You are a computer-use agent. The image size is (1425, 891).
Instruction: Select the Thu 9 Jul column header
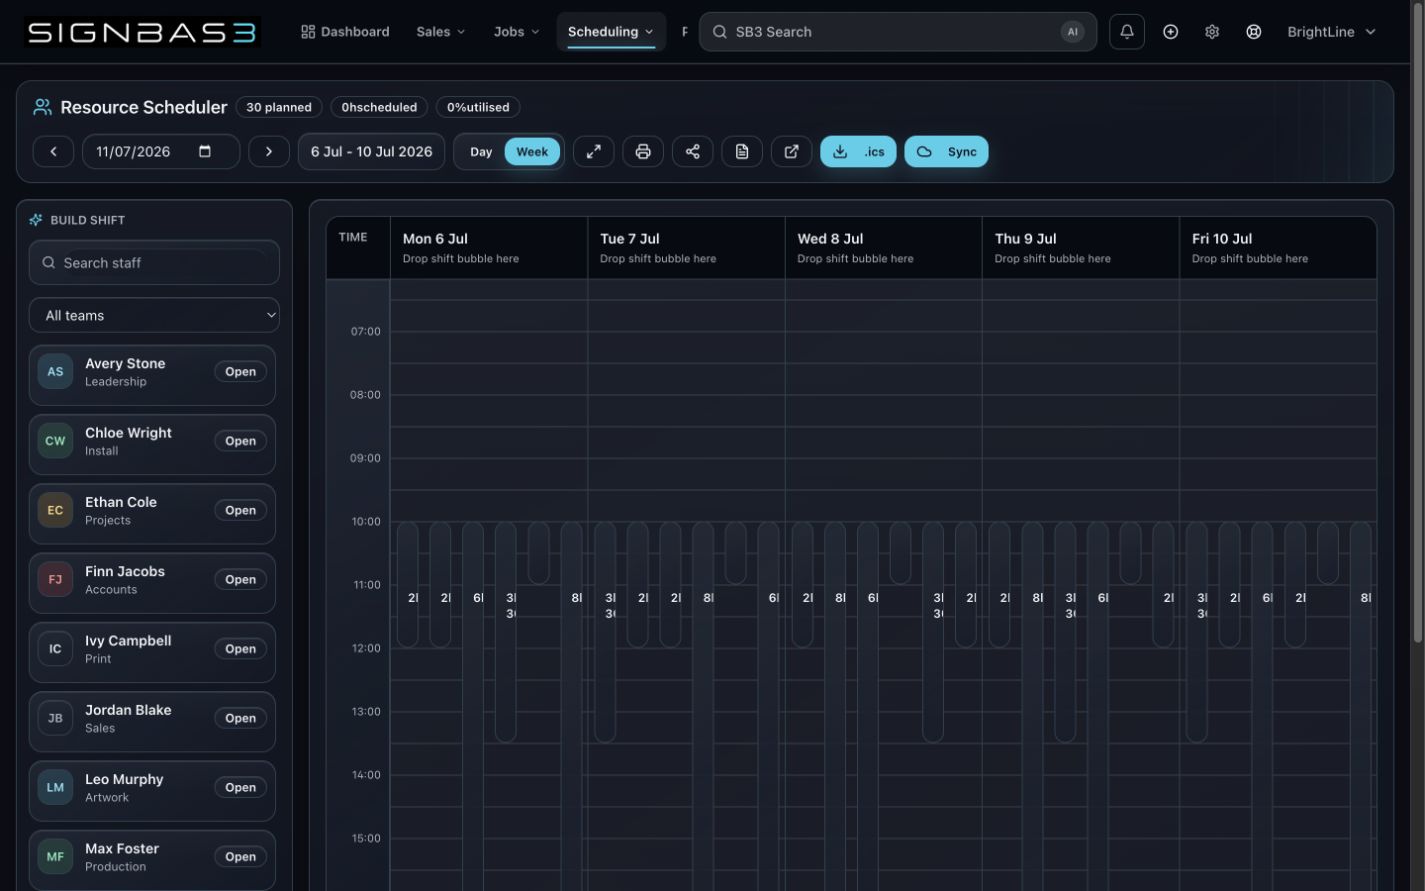pos(1080,247)
